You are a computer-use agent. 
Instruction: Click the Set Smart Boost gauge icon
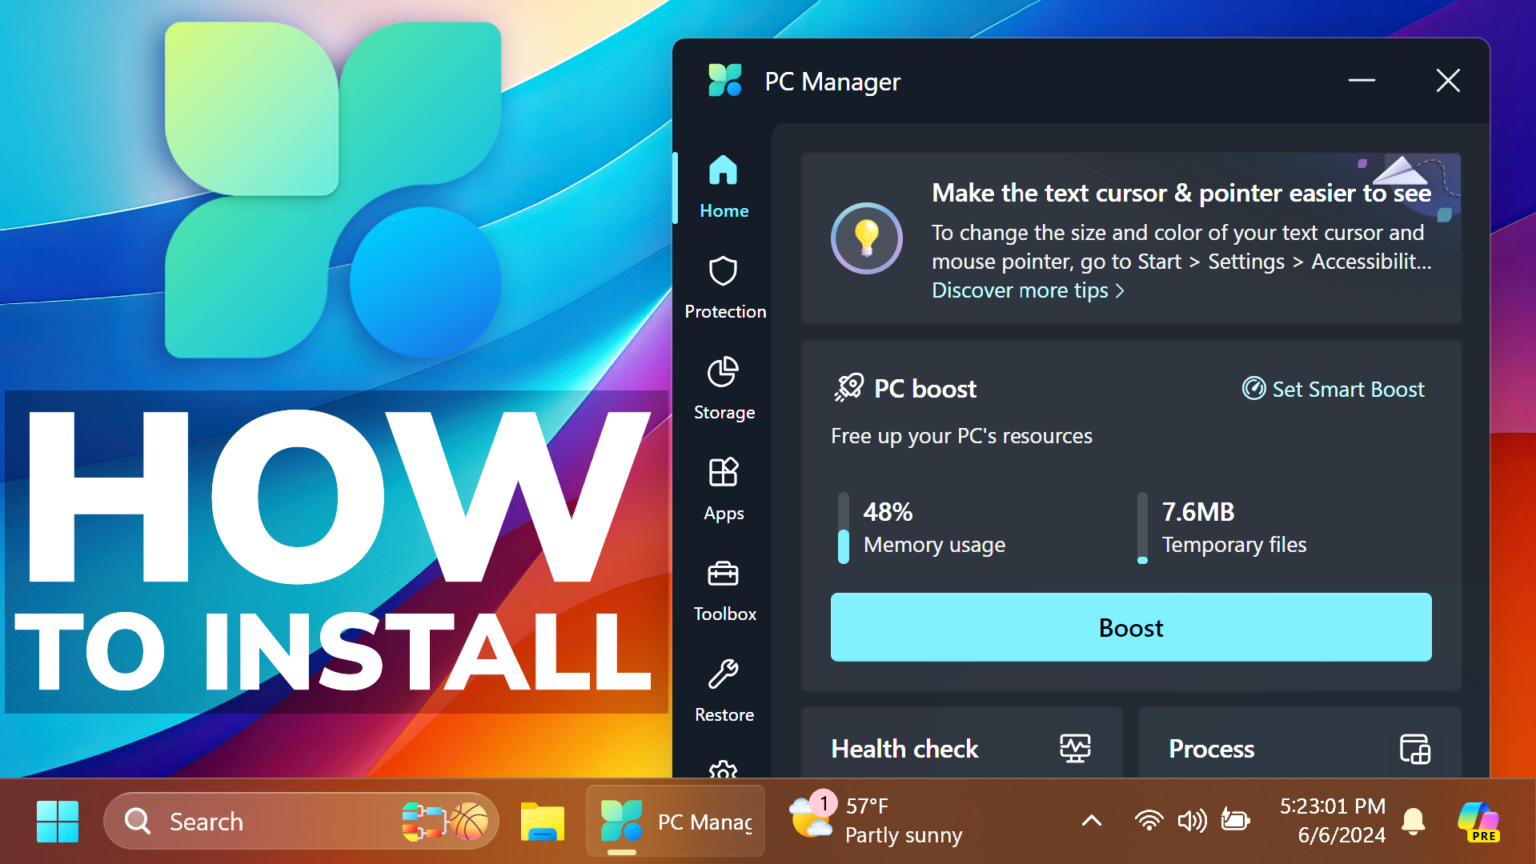coord(1253,389)
